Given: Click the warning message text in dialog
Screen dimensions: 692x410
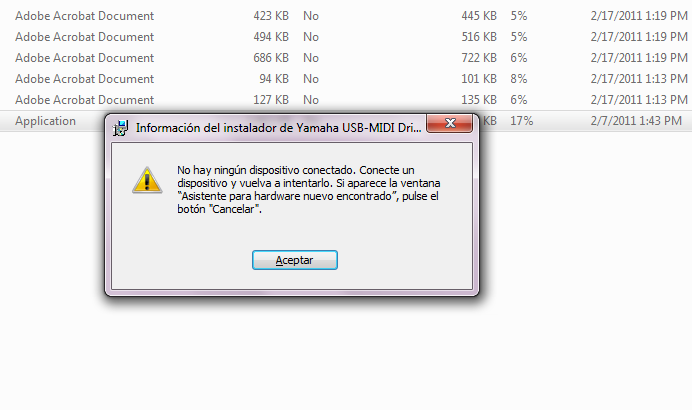Looking at the screenshot, I should tap(308, 189).
